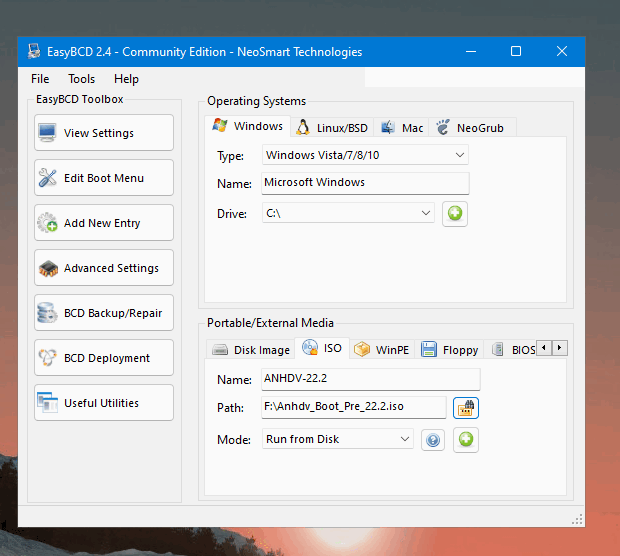Image resolution: width=620 pixels, height=556 pixels.
Task: Go to Add New Entry
Action: pyautogui.click(x=104, y=223)
